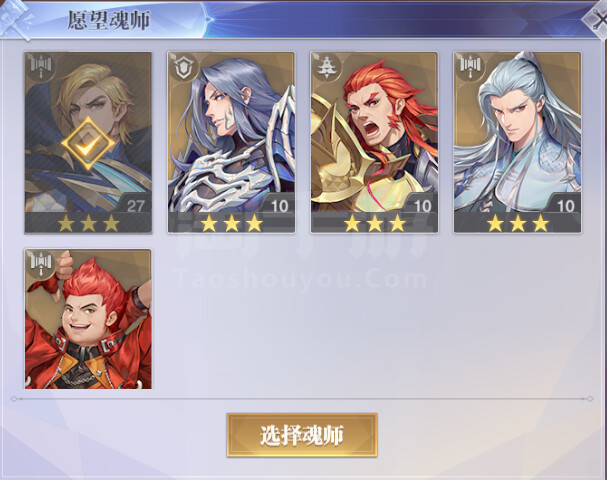The image size is (607, 480).
Task: Click the hammer emblem beside 愿望魂师 title
Action: [15, 18]
